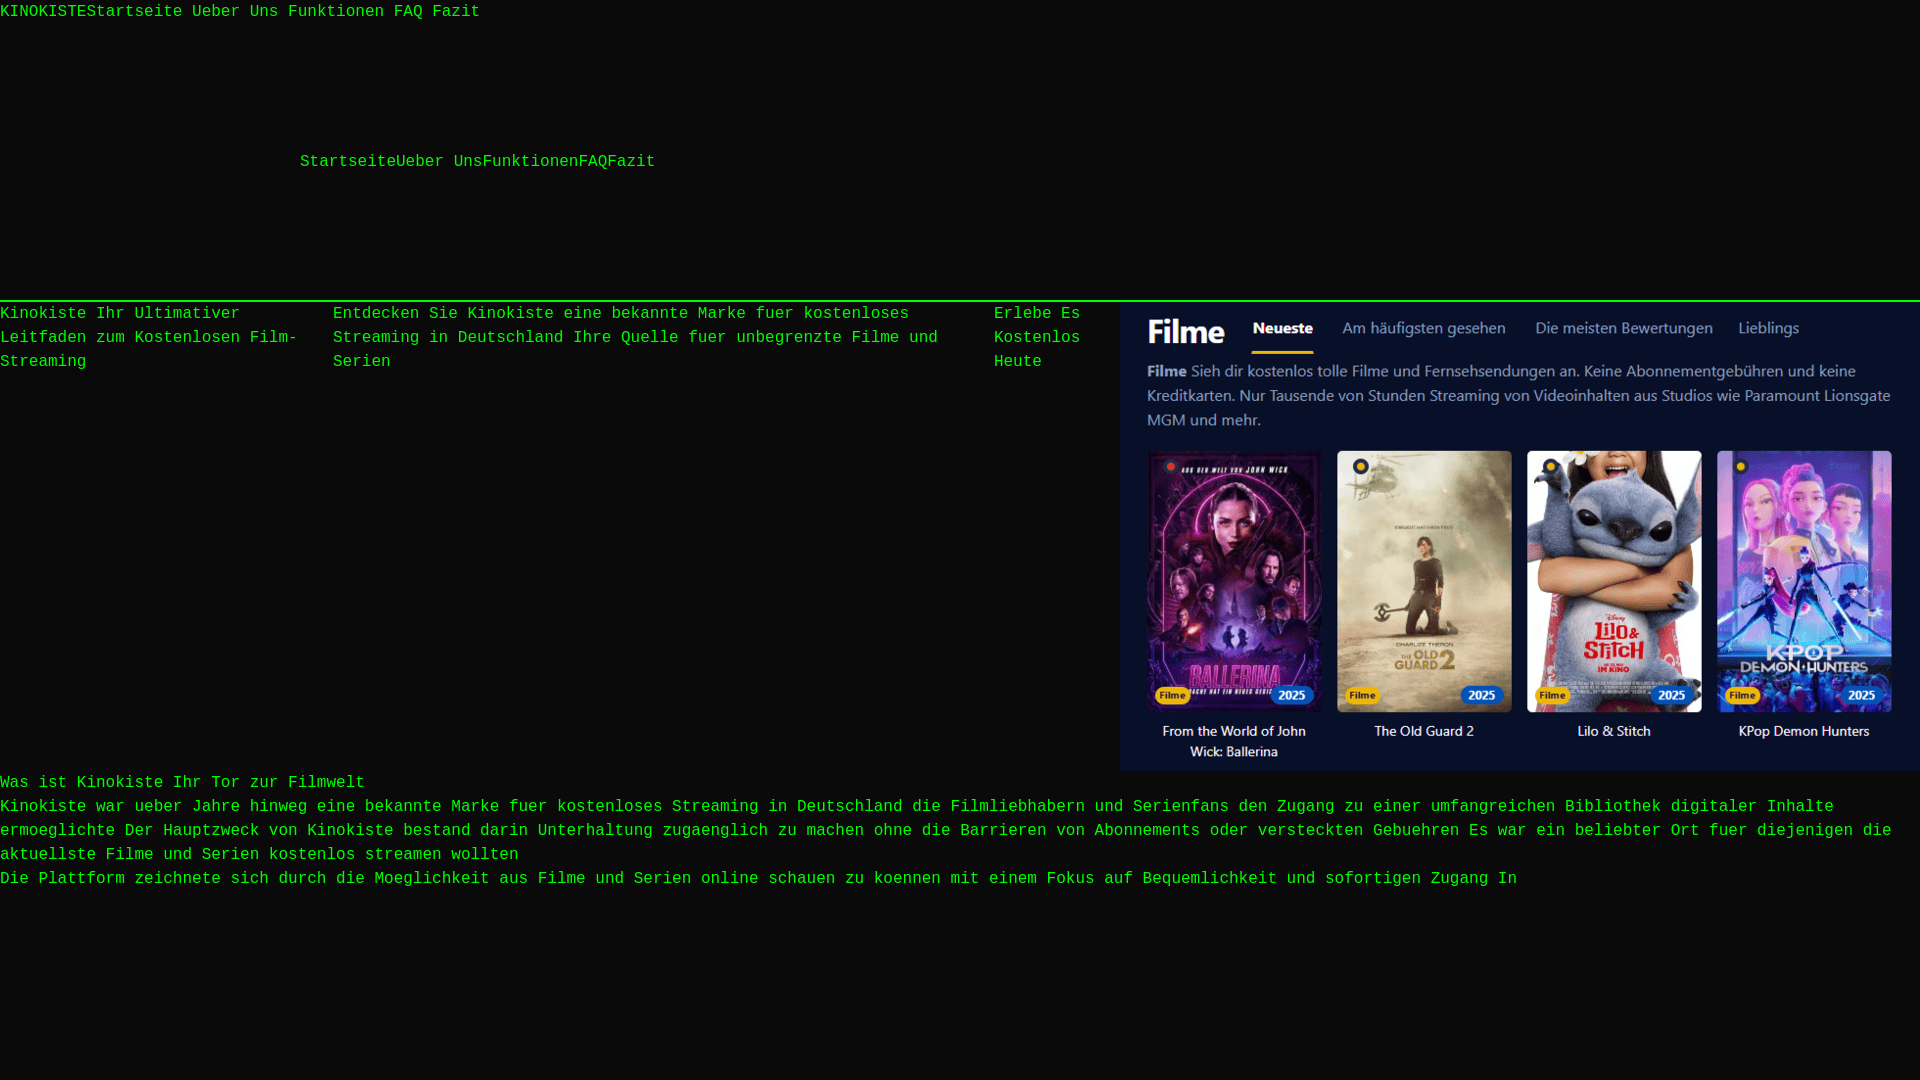This screenshot has width=1920, height=1080.
Task: Click the 2025 badge on Lilo & Stitch poster
Action: point(1671,696)
